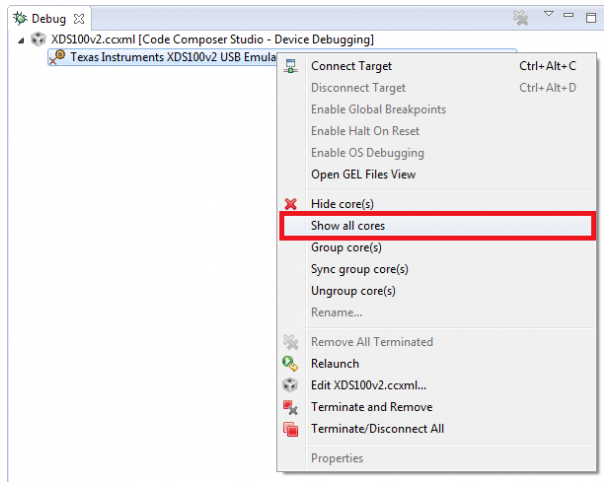This screenshot has width=604, height=483.
Task: Select XDS100v2.ccxml Device Debugging entry
Action: click(x=212, y=39)
